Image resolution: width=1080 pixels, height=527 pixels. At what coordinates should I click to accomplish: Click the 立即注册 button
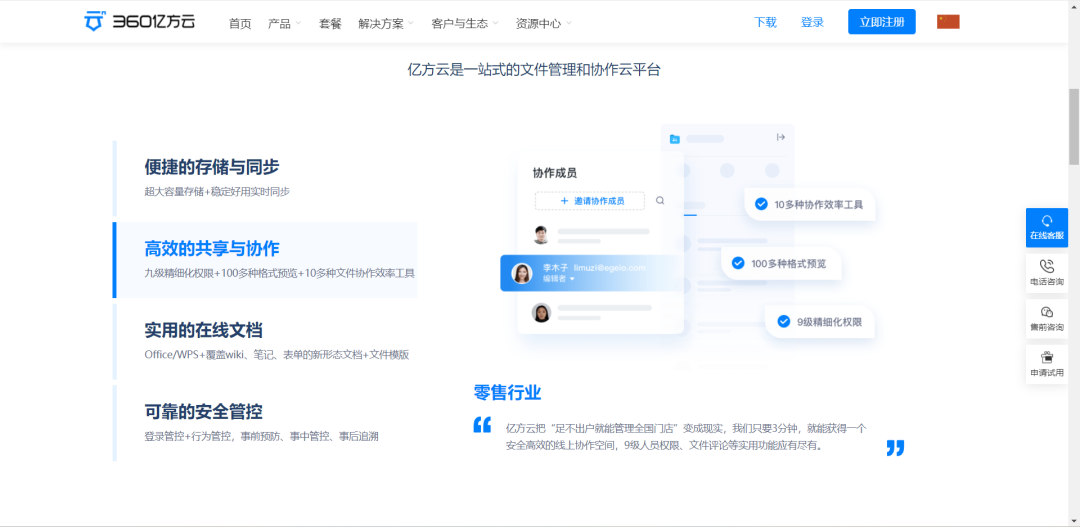pyautogui.click(x=882, y=21)
